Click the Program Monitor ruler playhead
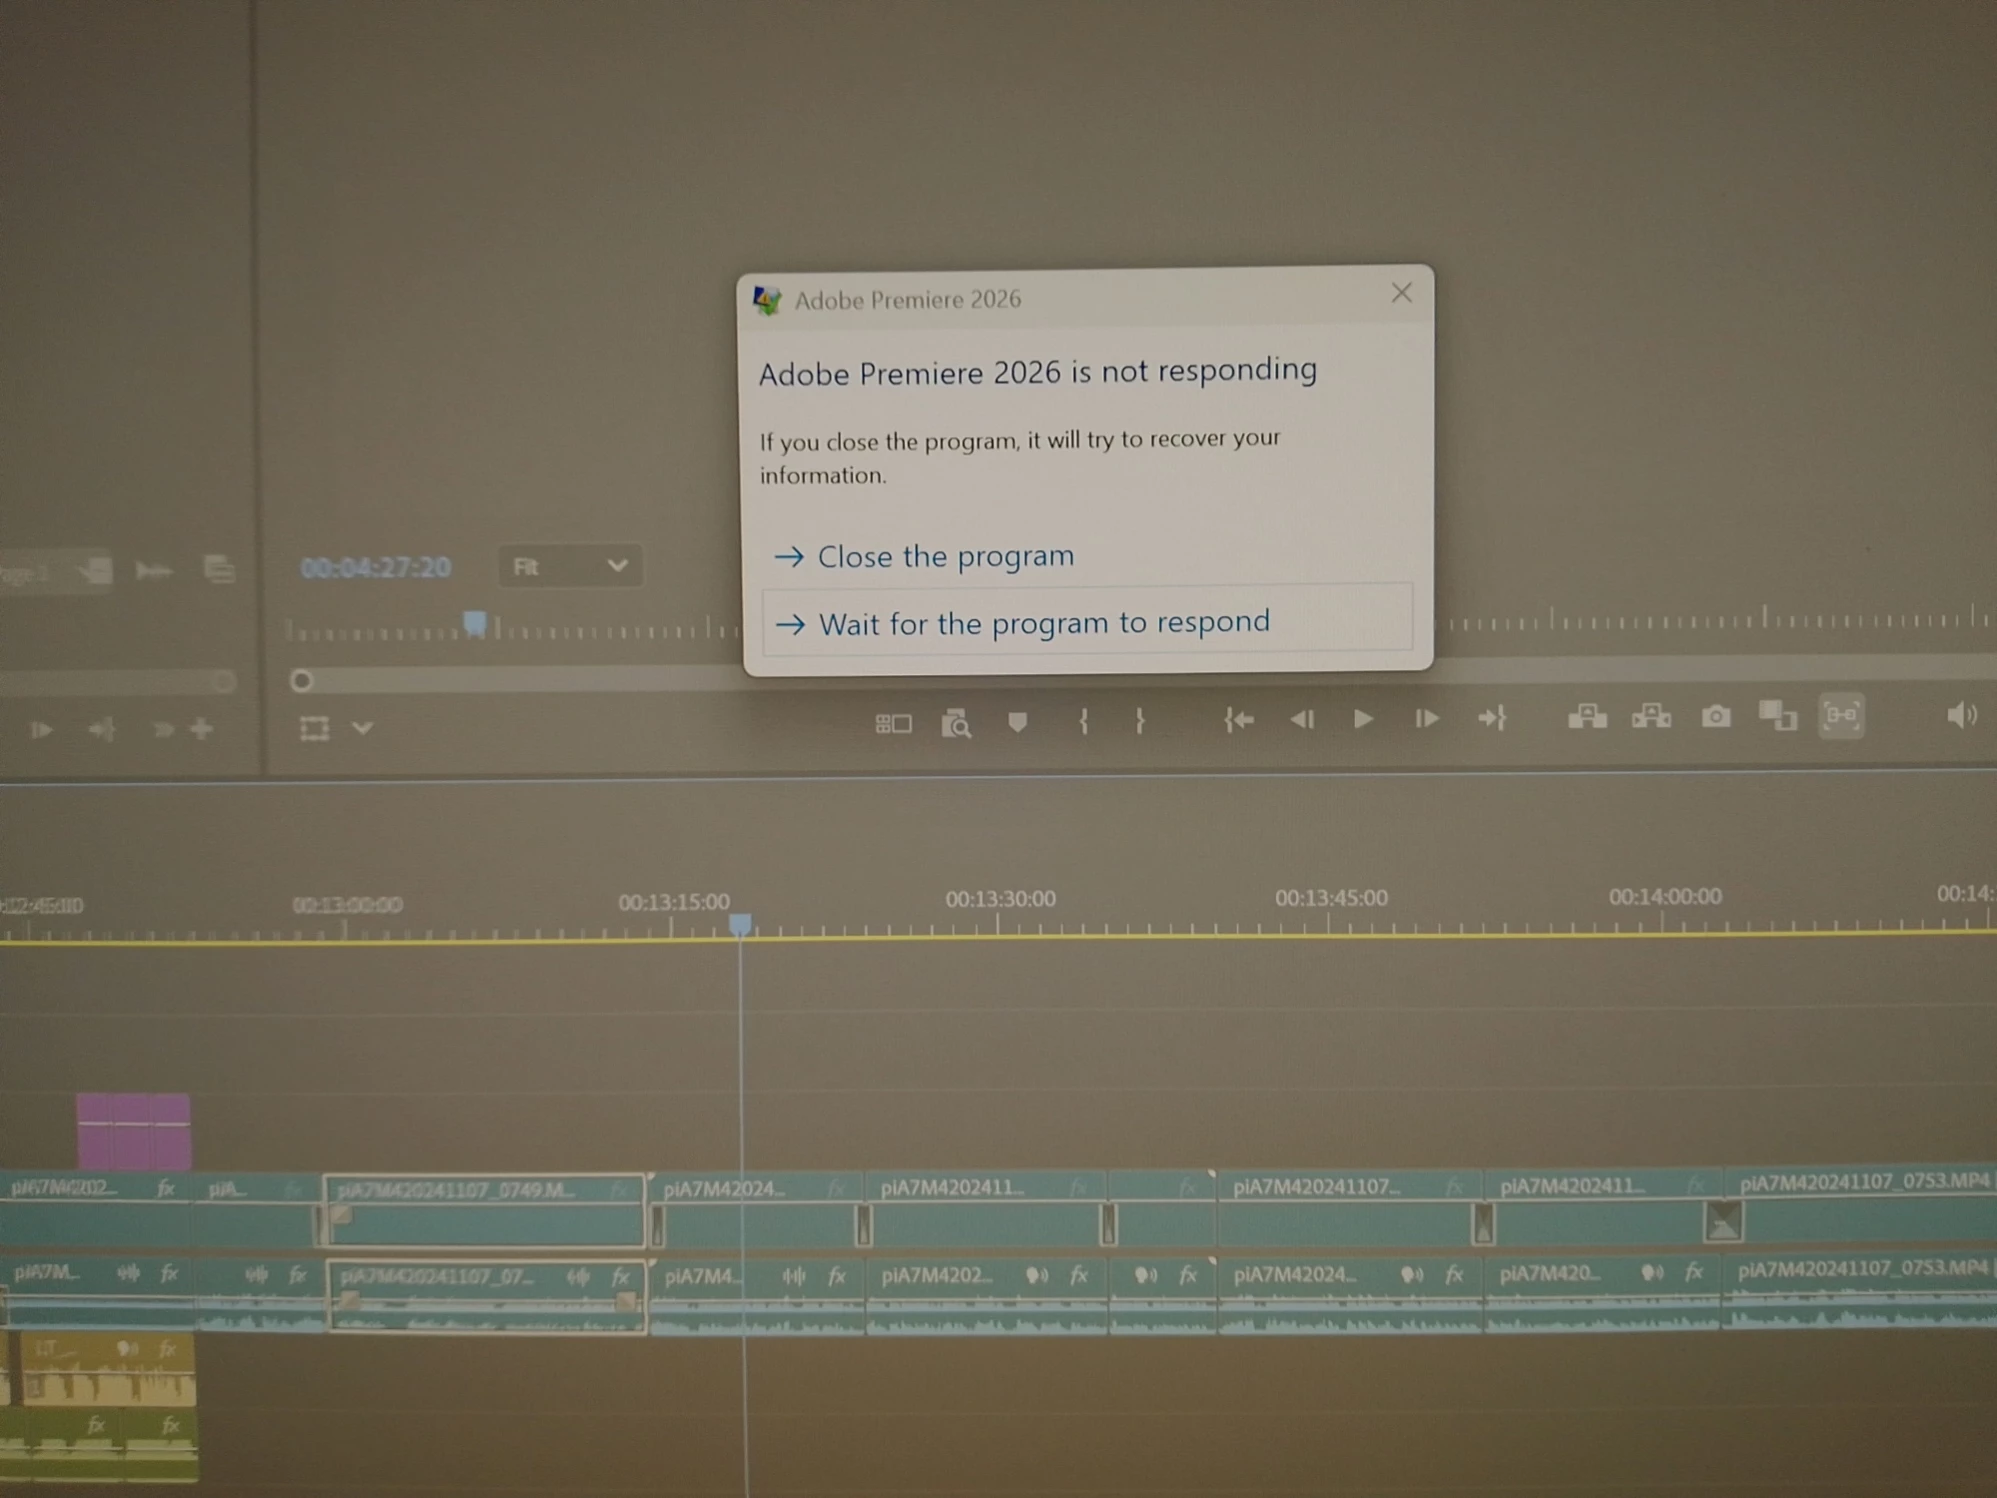The height and width of the screenshot is (1498, 1997). [x=475, y=625]
